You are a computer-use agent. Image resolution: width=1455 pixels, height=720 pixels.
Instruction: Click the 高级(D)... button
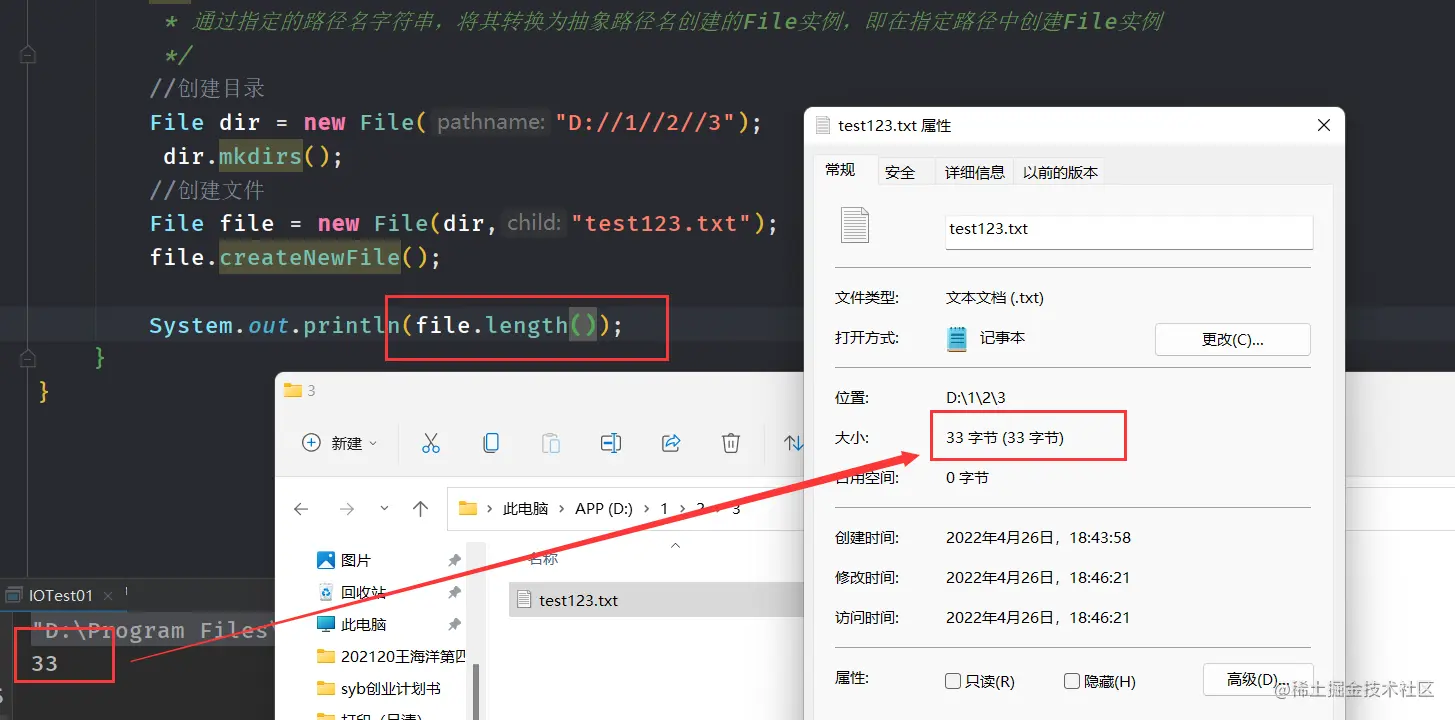click(1258, 679)
